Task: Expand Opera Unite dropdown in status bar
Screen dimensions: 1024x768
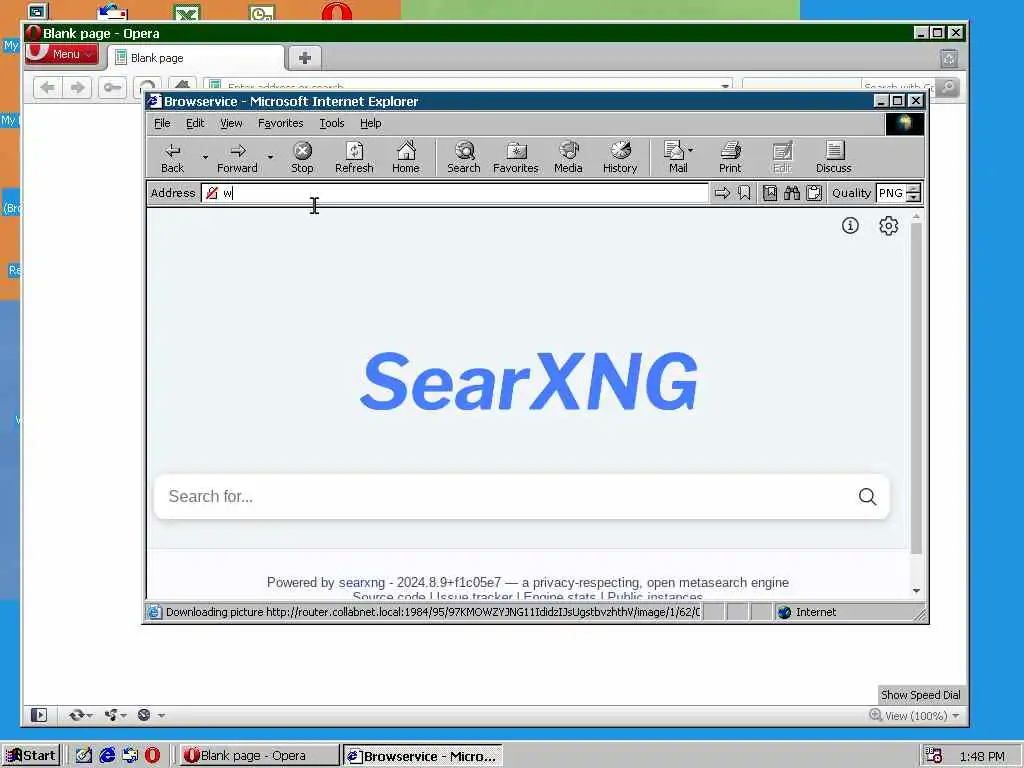Action: point(124,715)
